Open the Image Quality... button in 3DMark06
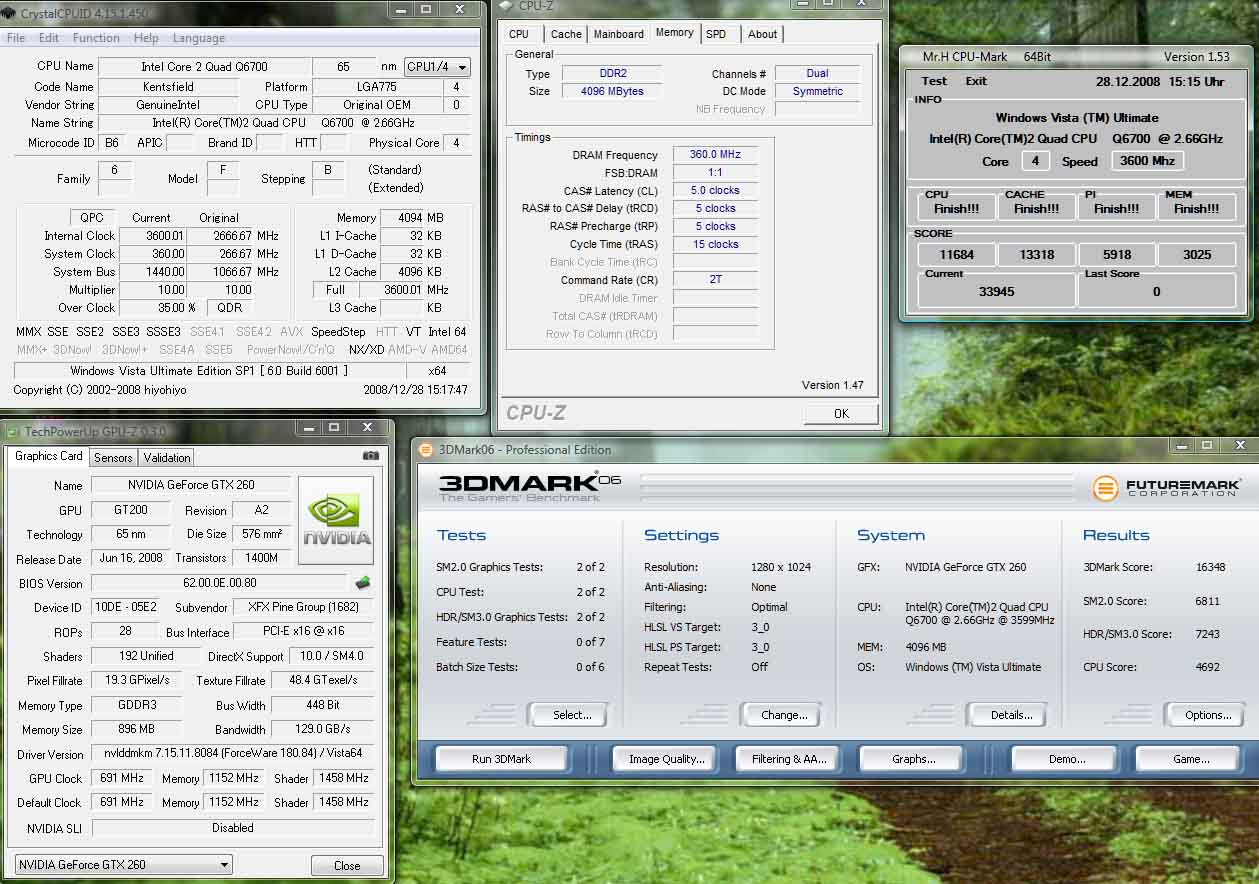1259x884 pixels. click(666, 759)
